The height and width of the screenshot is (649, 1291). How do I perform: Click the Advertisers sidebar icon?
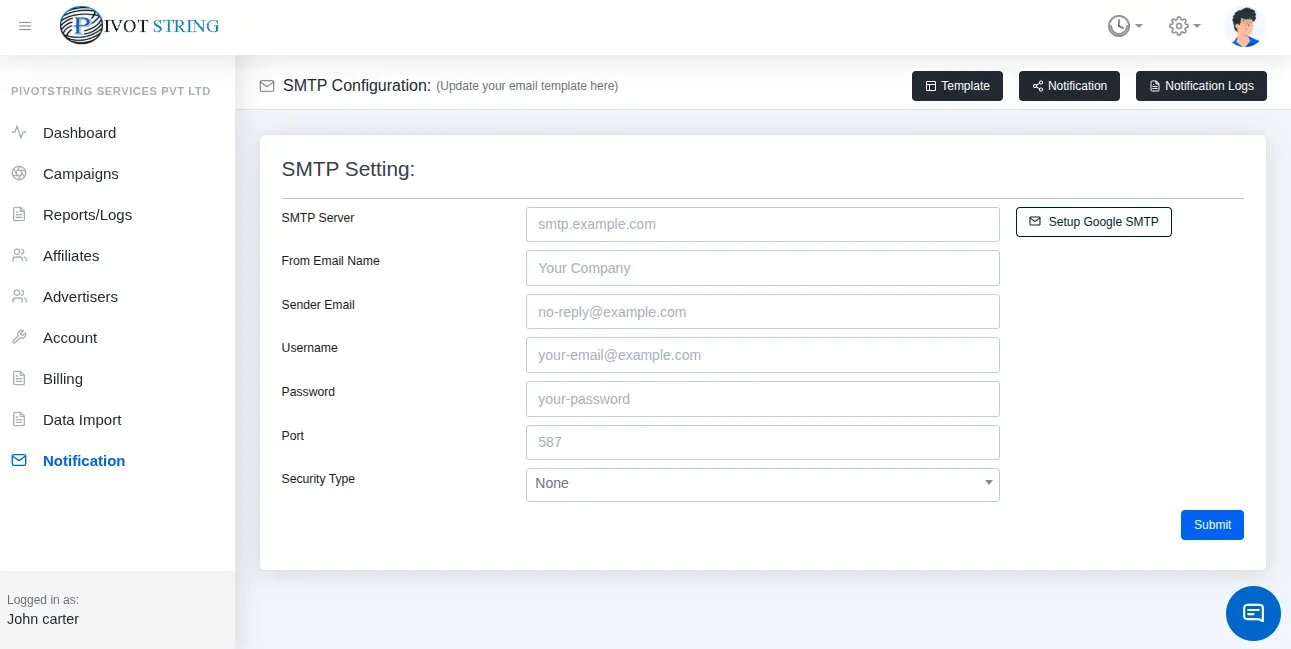coord(19,296)
